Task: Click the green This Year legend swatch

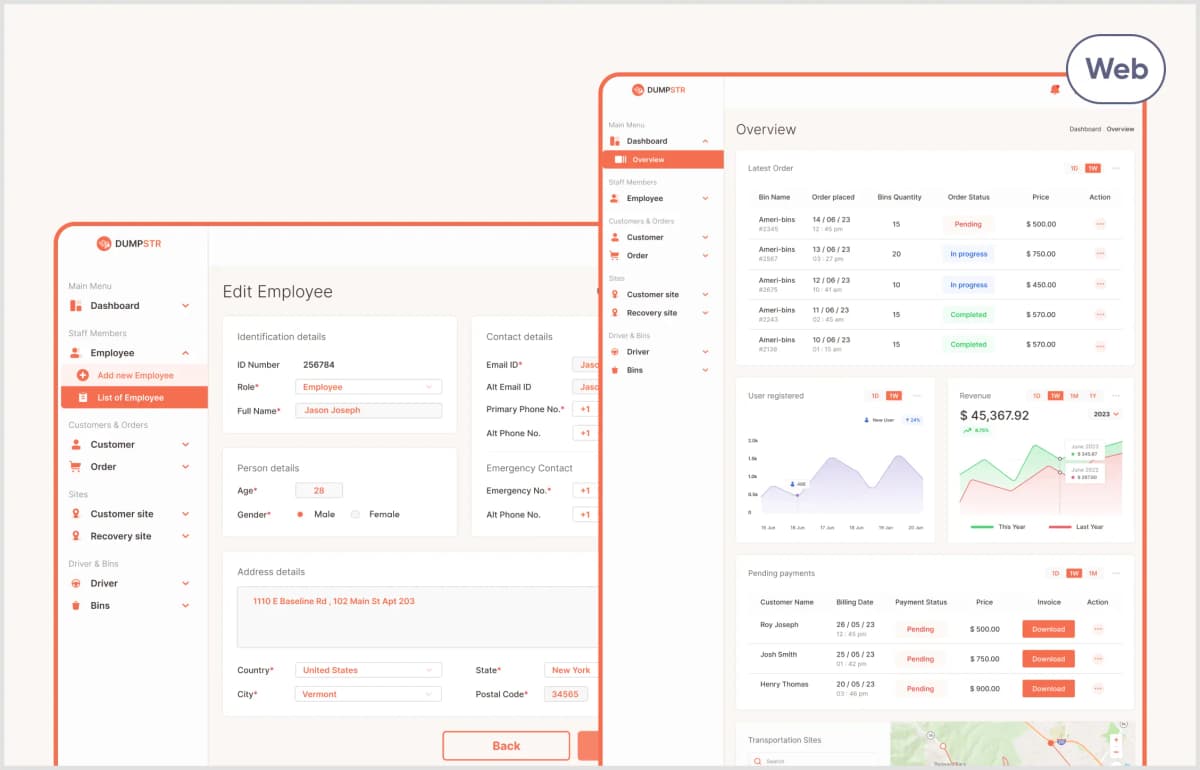Action: coord(982,526)
